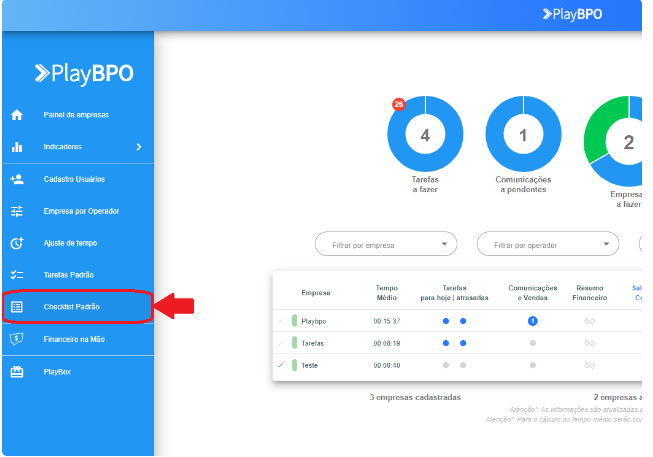
Task: Toggle the checkmark on the Playbpo row
Action: click(280, 321)
